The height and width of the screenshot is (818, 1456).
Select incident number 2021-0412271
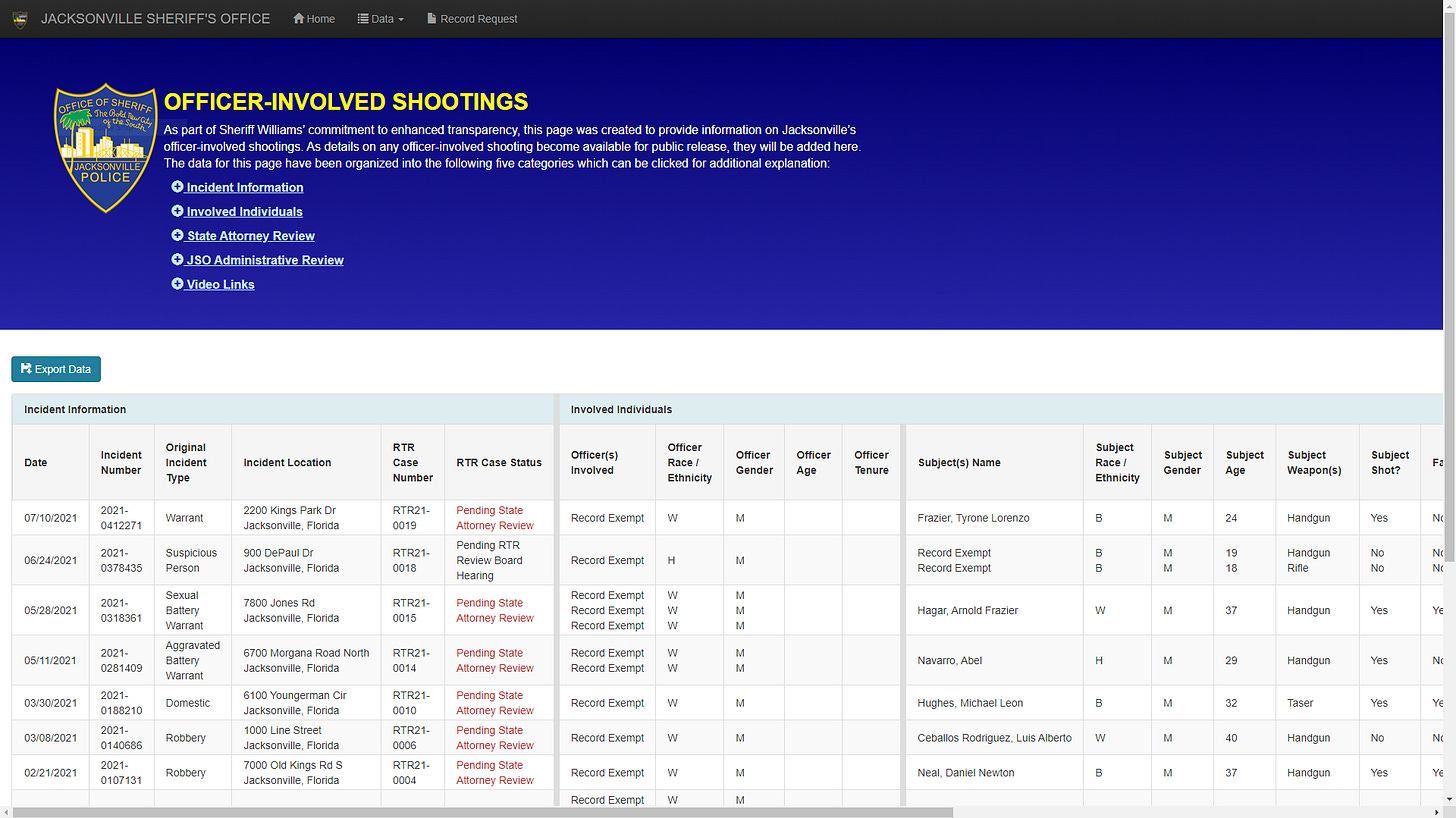pos(121,518)
